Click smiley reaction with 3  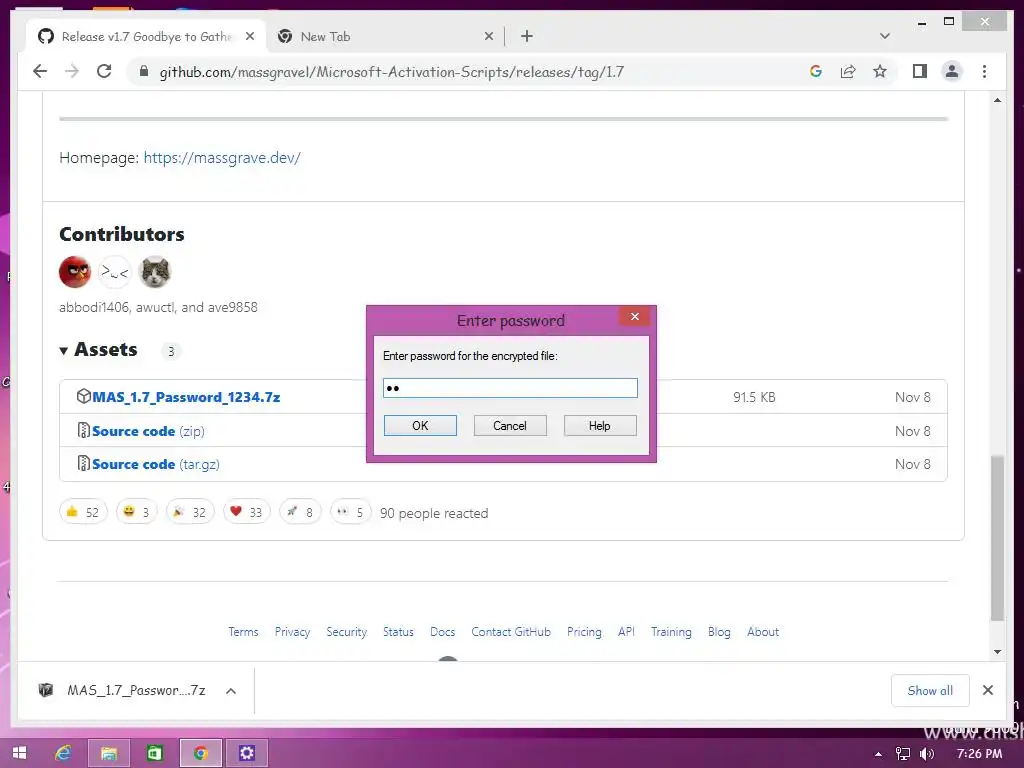[136, 512]
